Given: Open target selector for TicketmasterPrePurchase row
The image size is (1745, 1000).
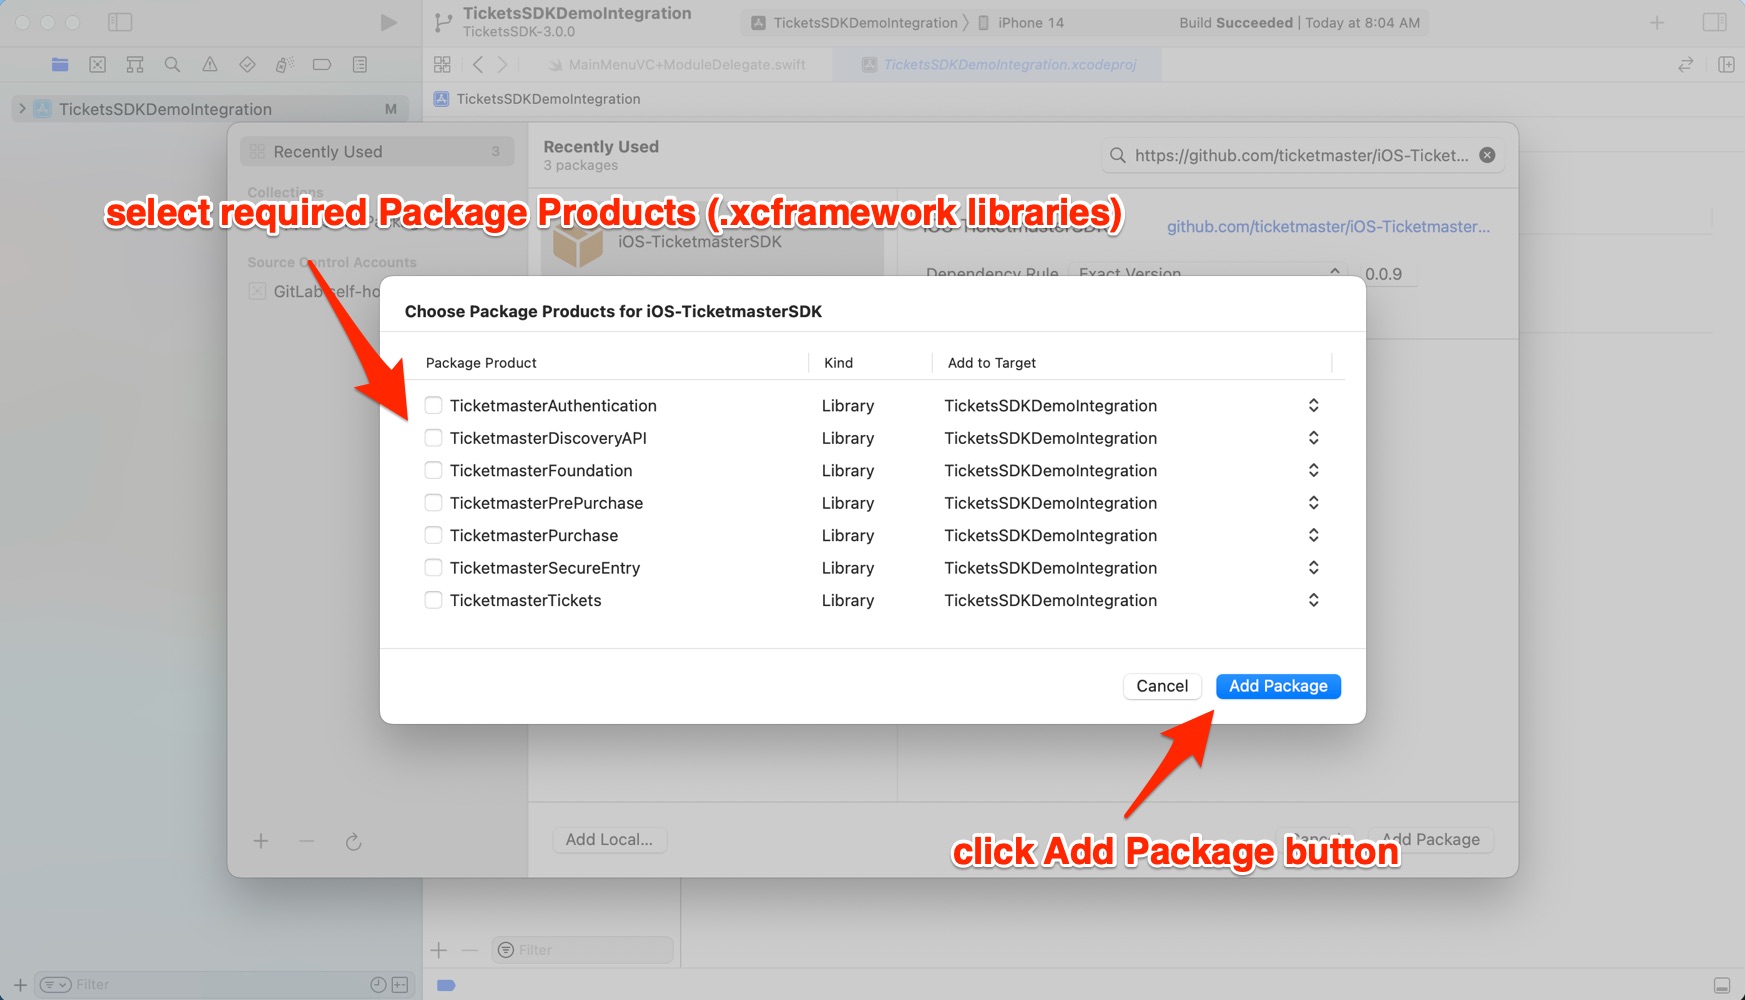Looking at the screenshot, I should click(1313, 503).
